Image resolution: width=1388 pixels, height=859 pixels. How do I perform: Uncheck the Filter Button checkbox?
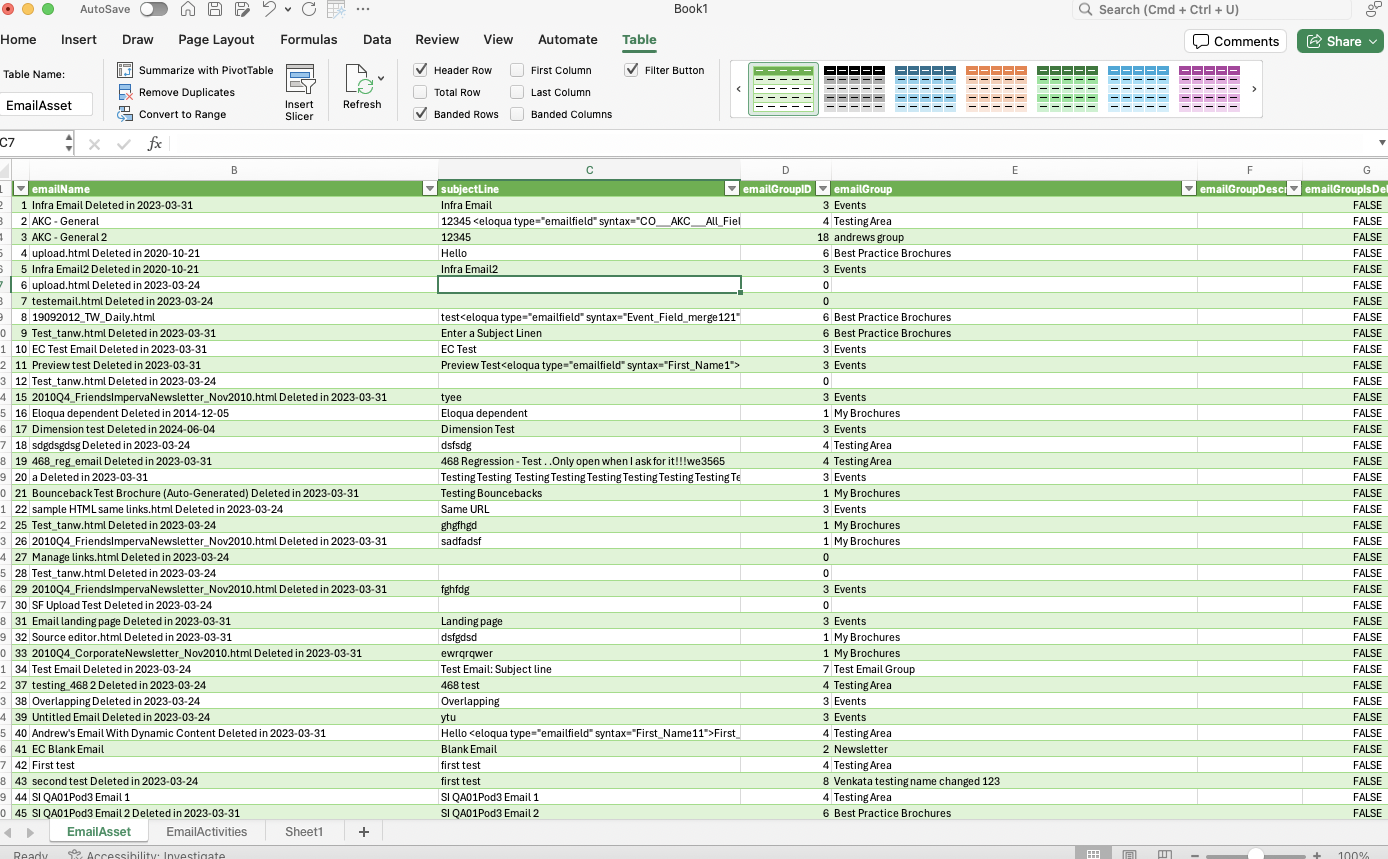[x=632, y=70]
